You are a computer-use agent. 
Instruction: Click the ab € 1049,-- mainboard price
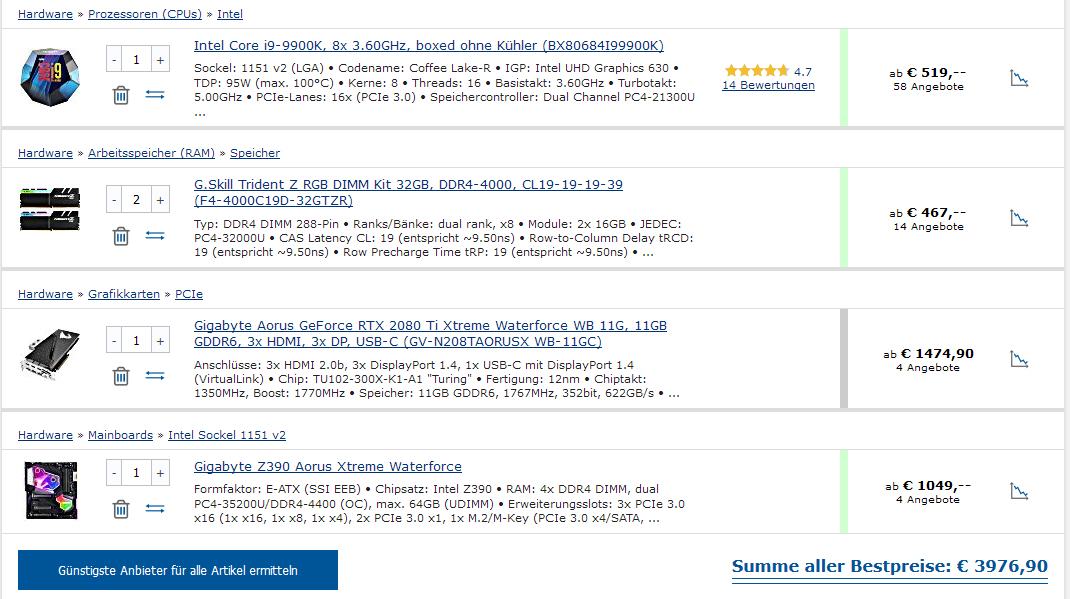[928, 486]
